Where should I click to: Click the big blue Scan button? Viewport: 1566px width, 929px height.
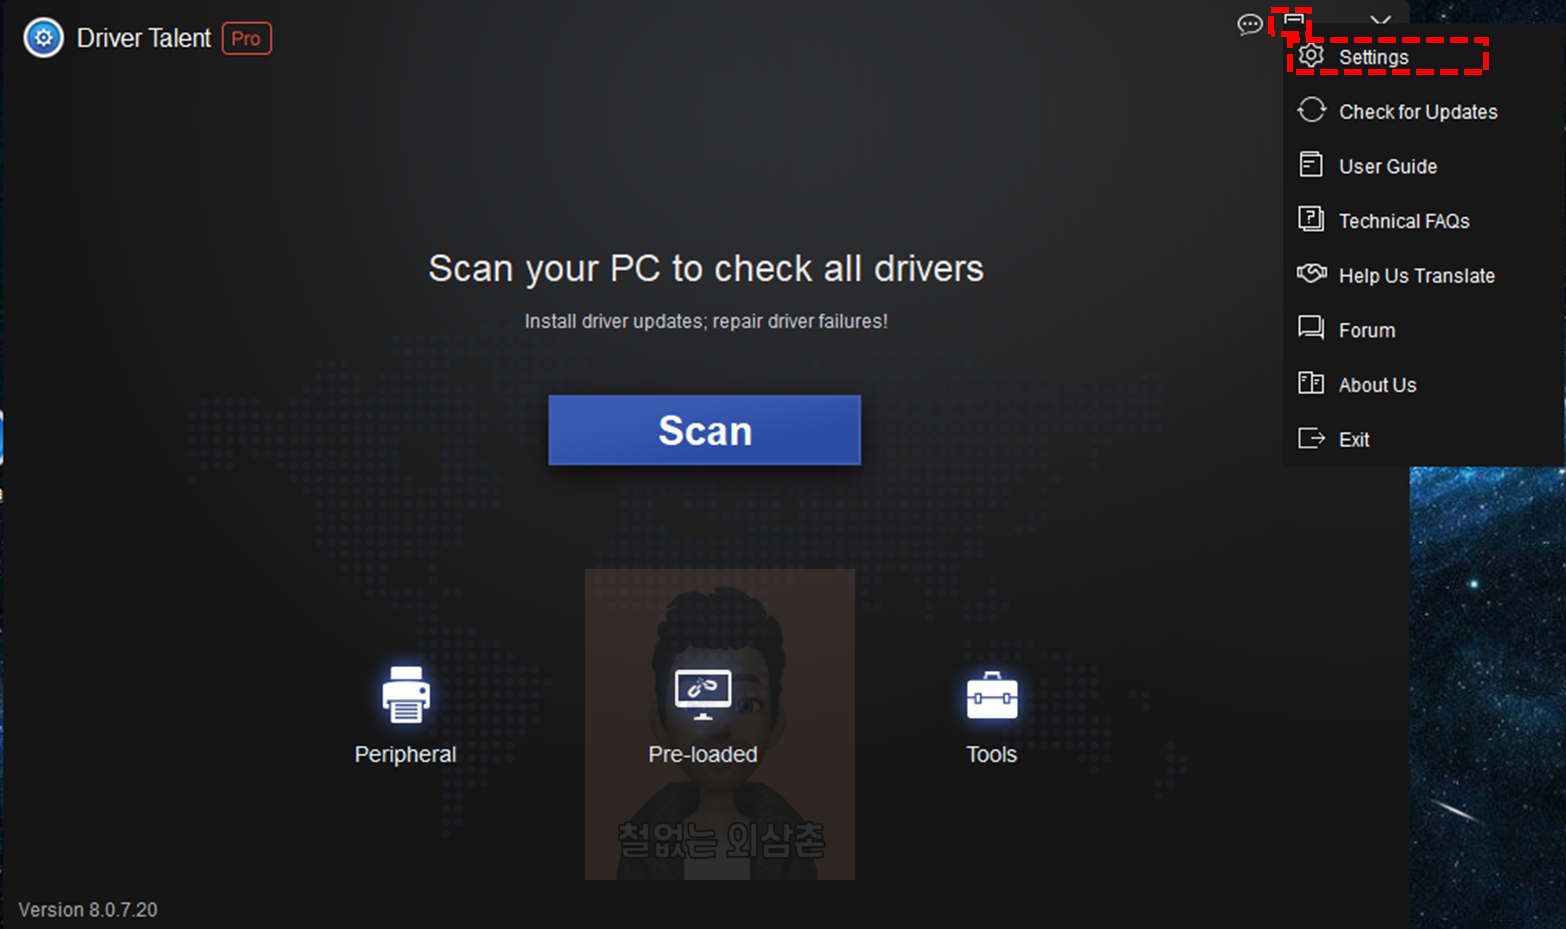point(704,430)
